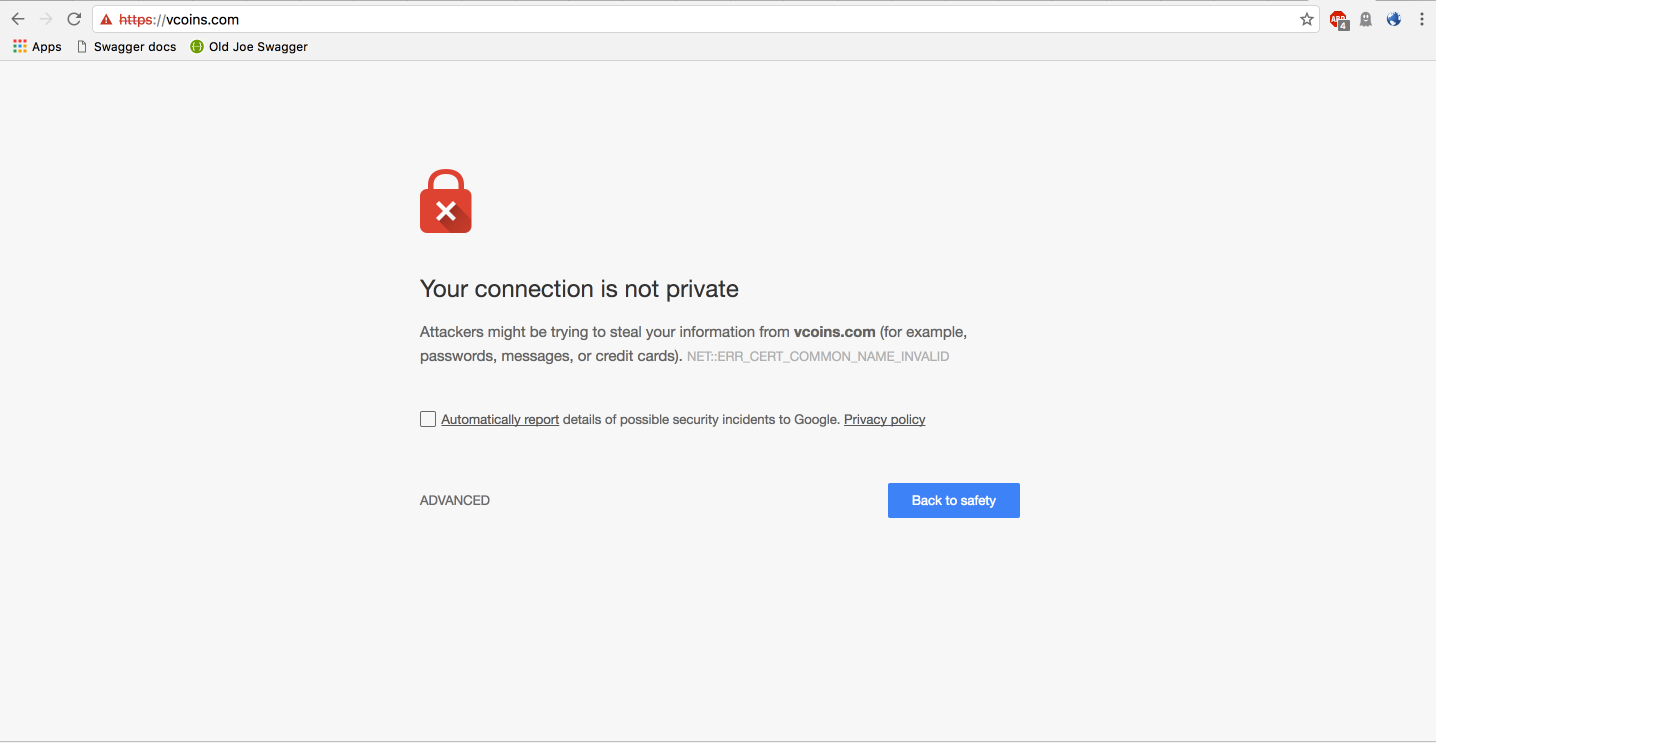1673x743 pixels.
Task: Click the red padlock error icon
Action: point(446,201)
